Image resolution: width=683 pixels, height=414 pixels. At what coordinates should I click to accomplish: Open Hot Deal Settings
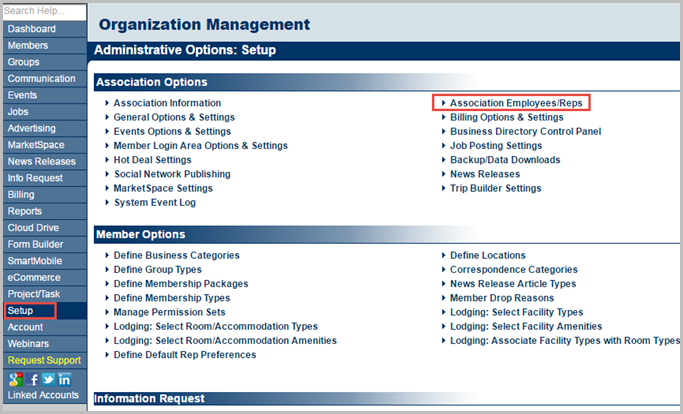point(152,160)
